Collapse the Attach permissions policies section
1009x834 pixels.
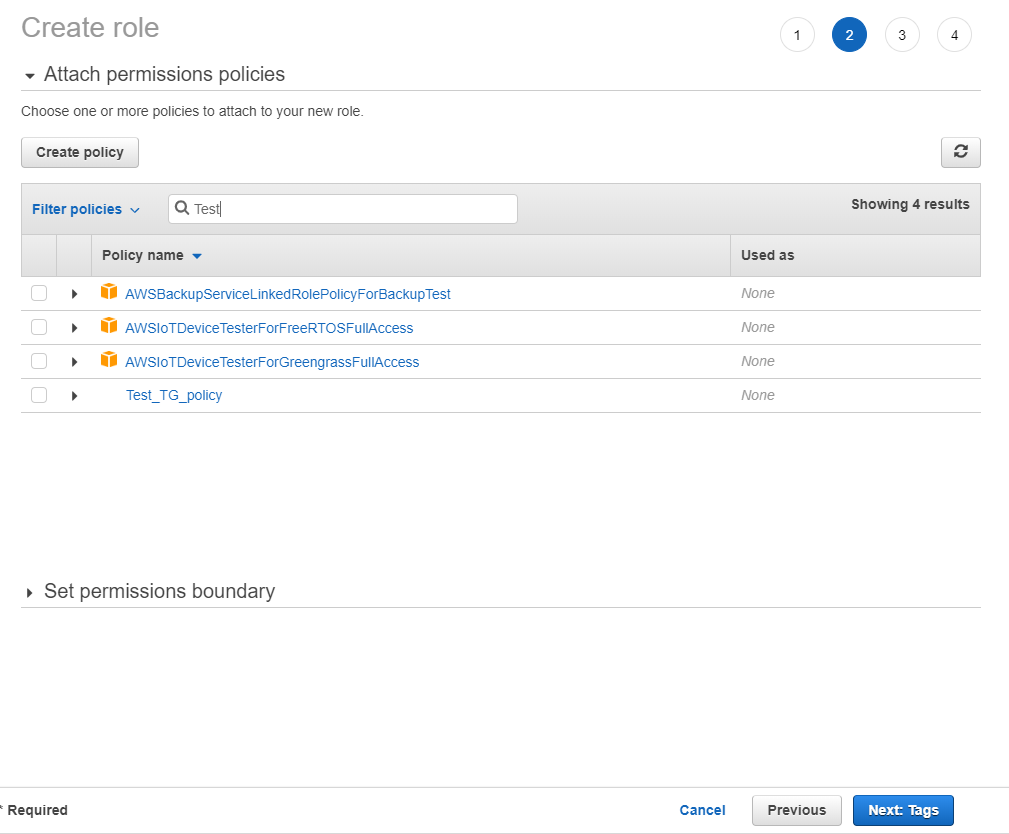(x=30, y=76)
